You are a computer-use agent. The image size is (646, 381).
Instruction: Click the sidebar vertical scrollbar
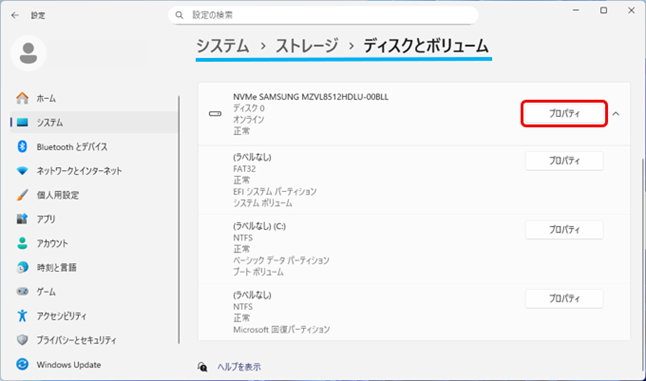[179, 220]
